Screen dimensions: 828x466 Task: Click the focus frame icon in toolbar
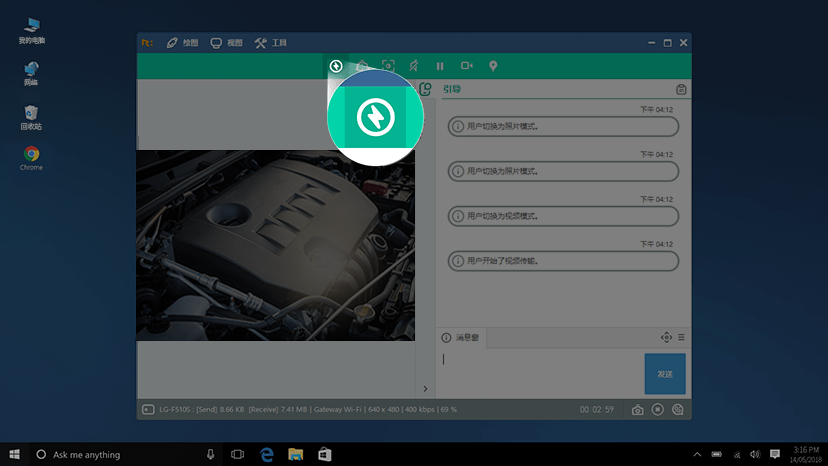pos(388,66)
